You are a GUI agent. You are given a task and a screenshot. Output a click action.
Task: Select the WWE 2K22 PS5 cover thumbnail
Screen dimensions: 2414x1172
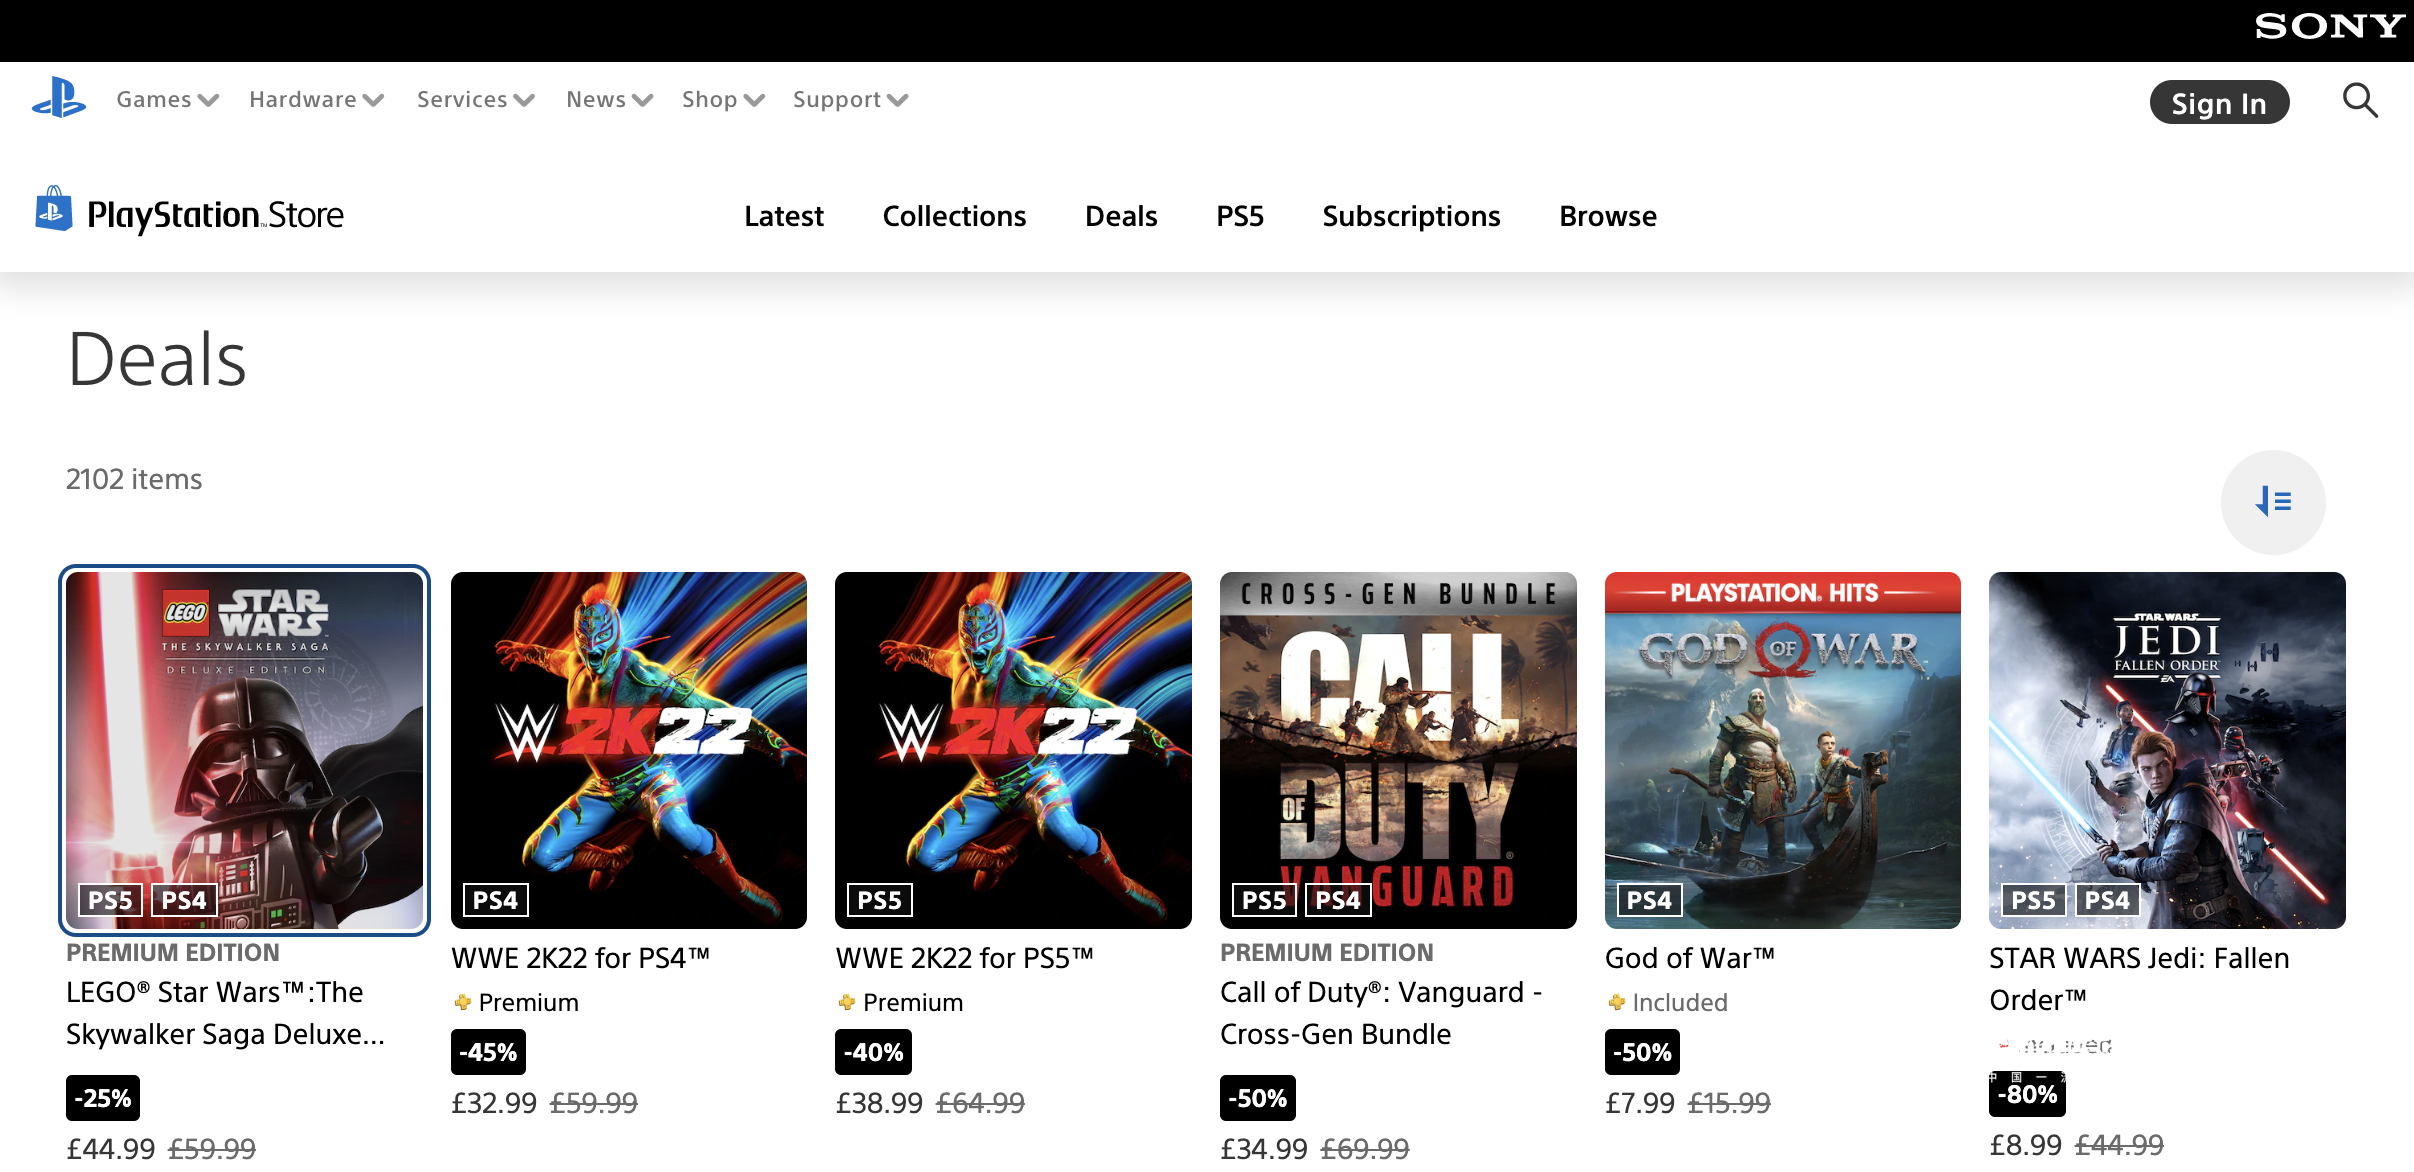pyautogui.click(x=1013, y=750)
